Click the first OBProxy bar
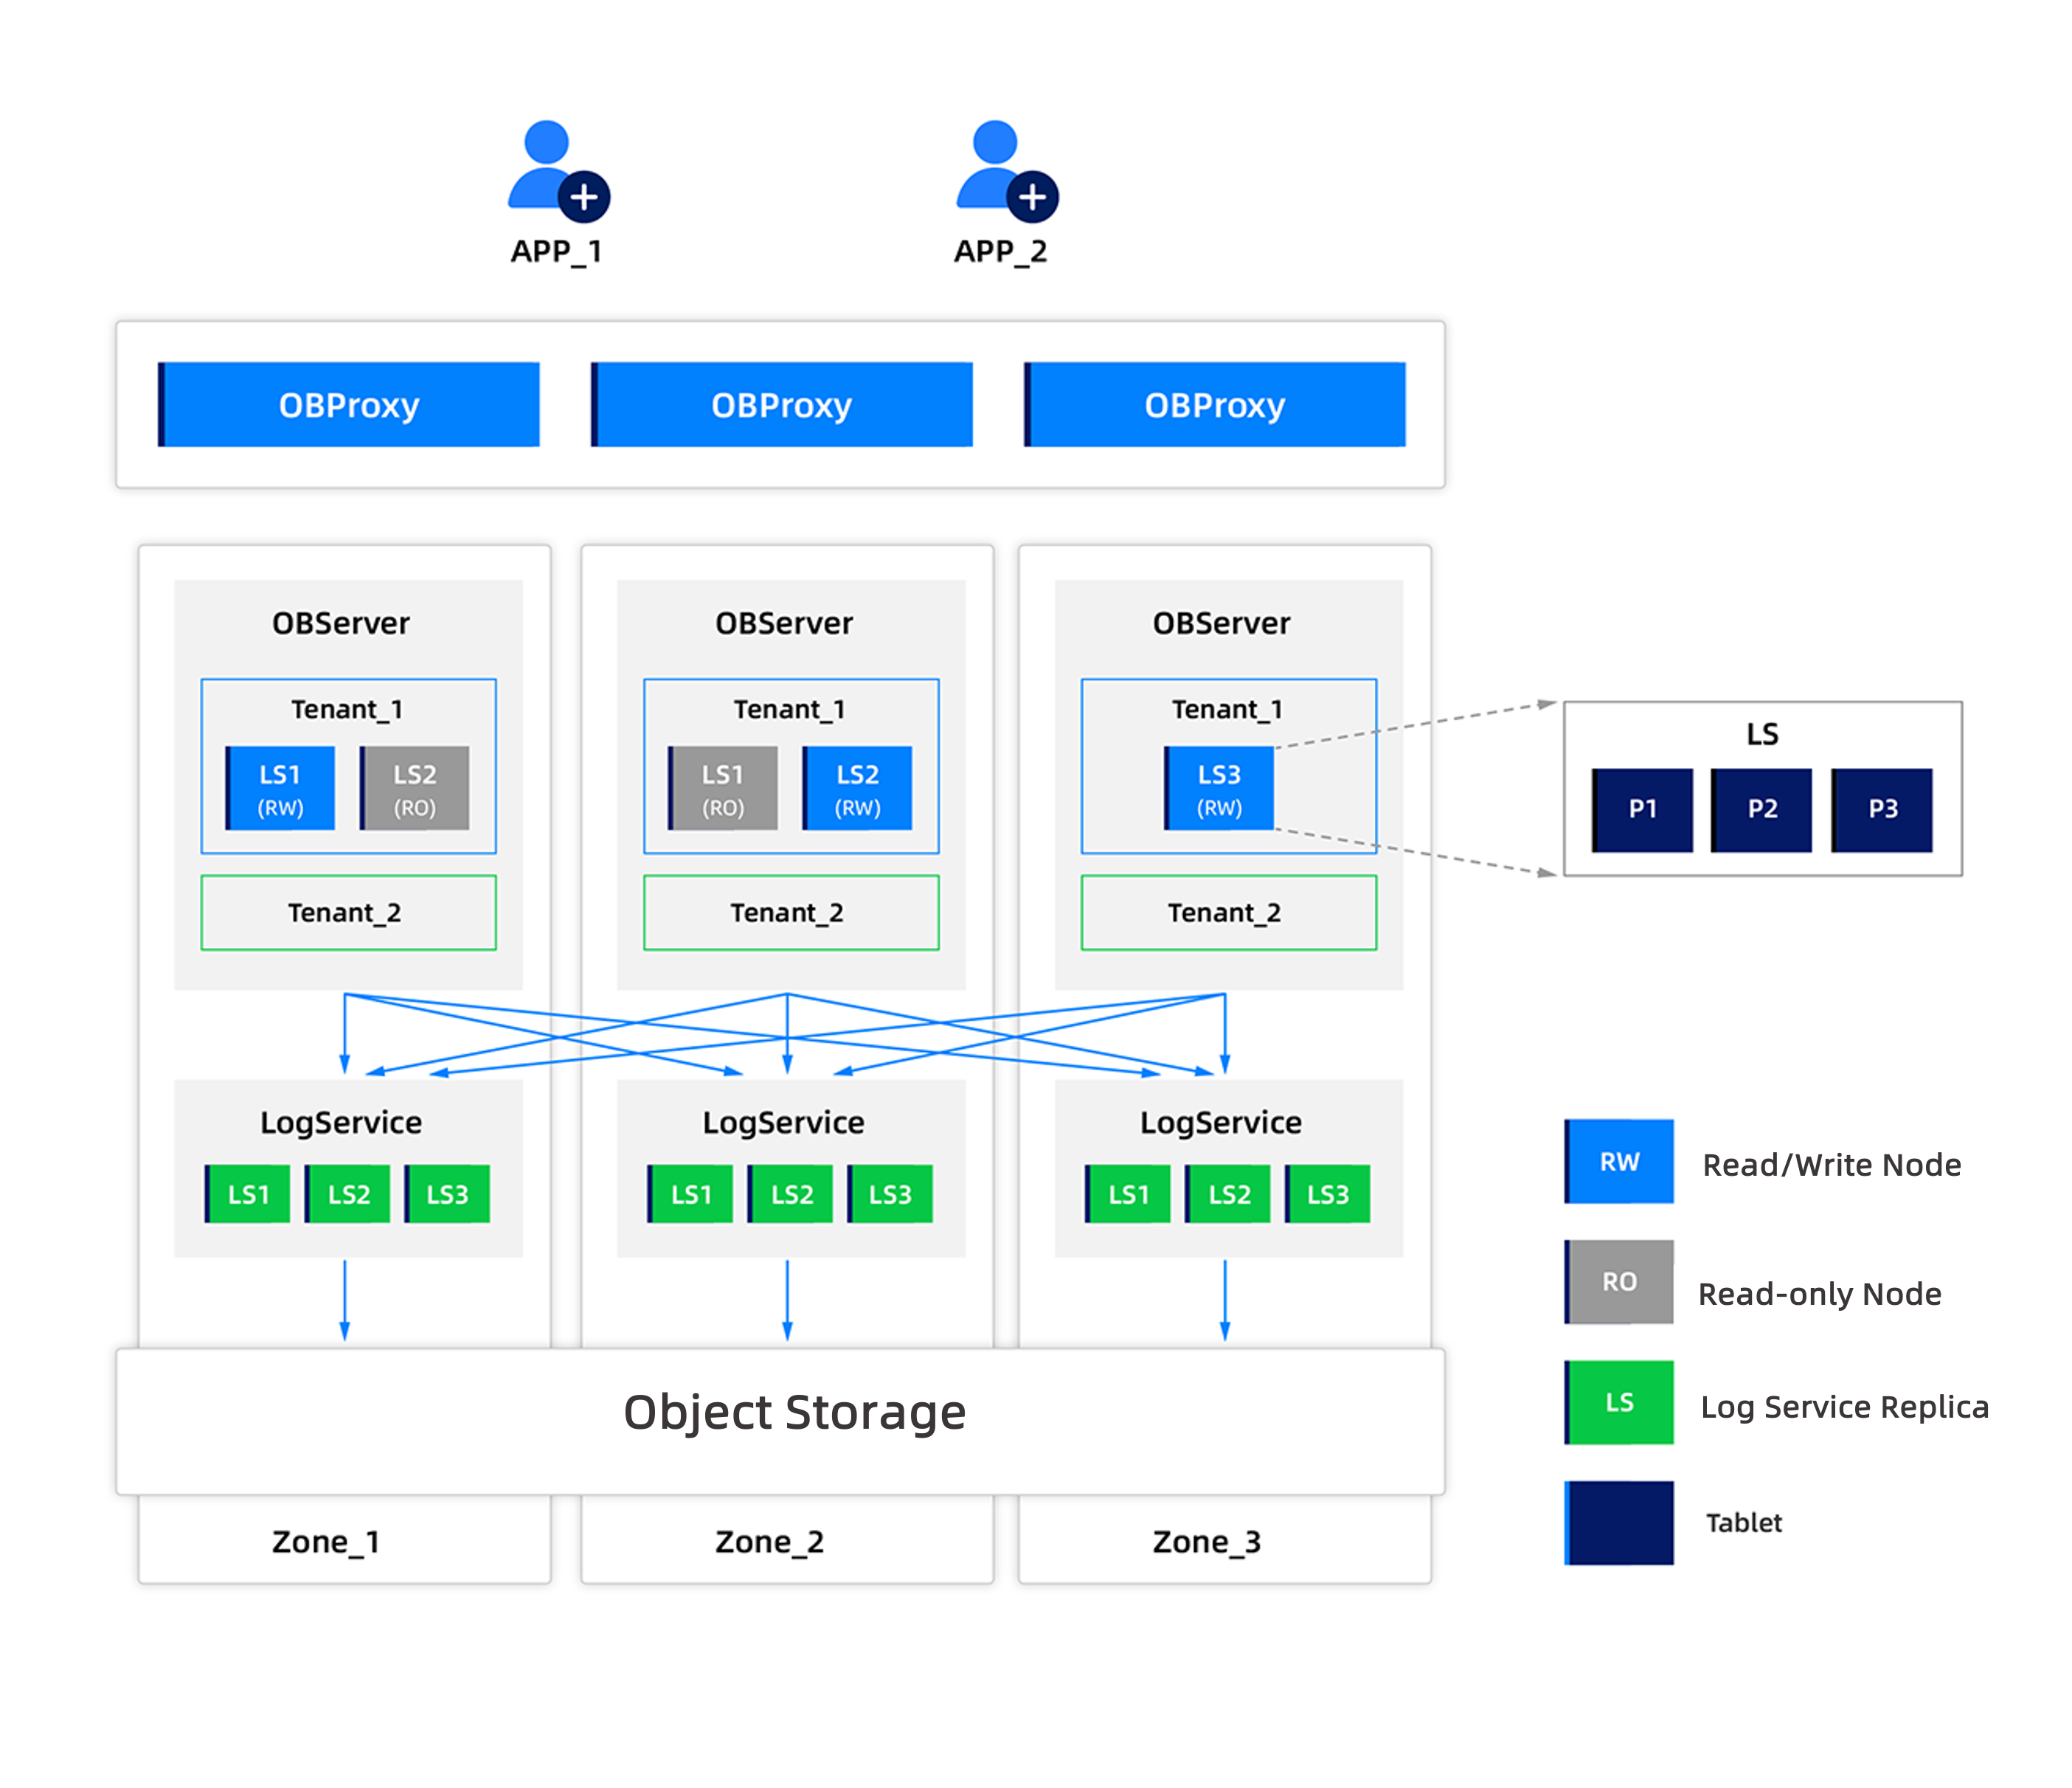The height and width of the screenshot is (1788, 2072). click(350, 404)
